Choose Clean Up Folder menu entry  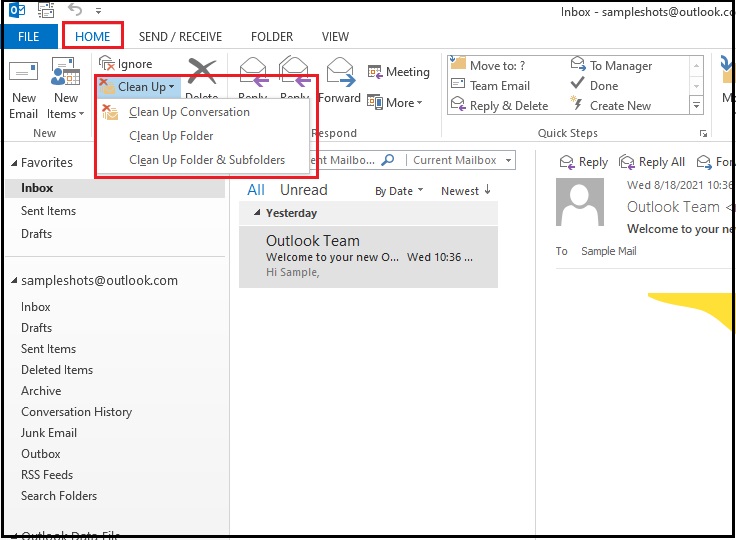[202, 136]
